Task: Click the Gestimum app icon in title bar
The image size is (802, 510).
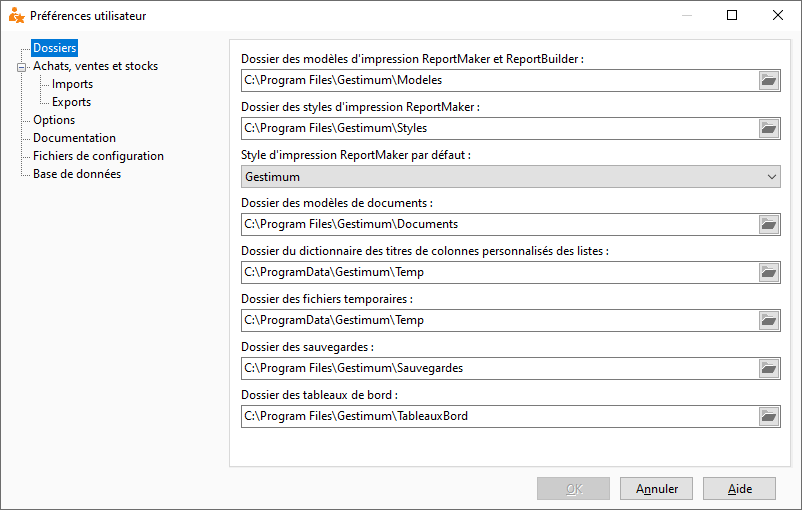Action: (x=16, y=15)
